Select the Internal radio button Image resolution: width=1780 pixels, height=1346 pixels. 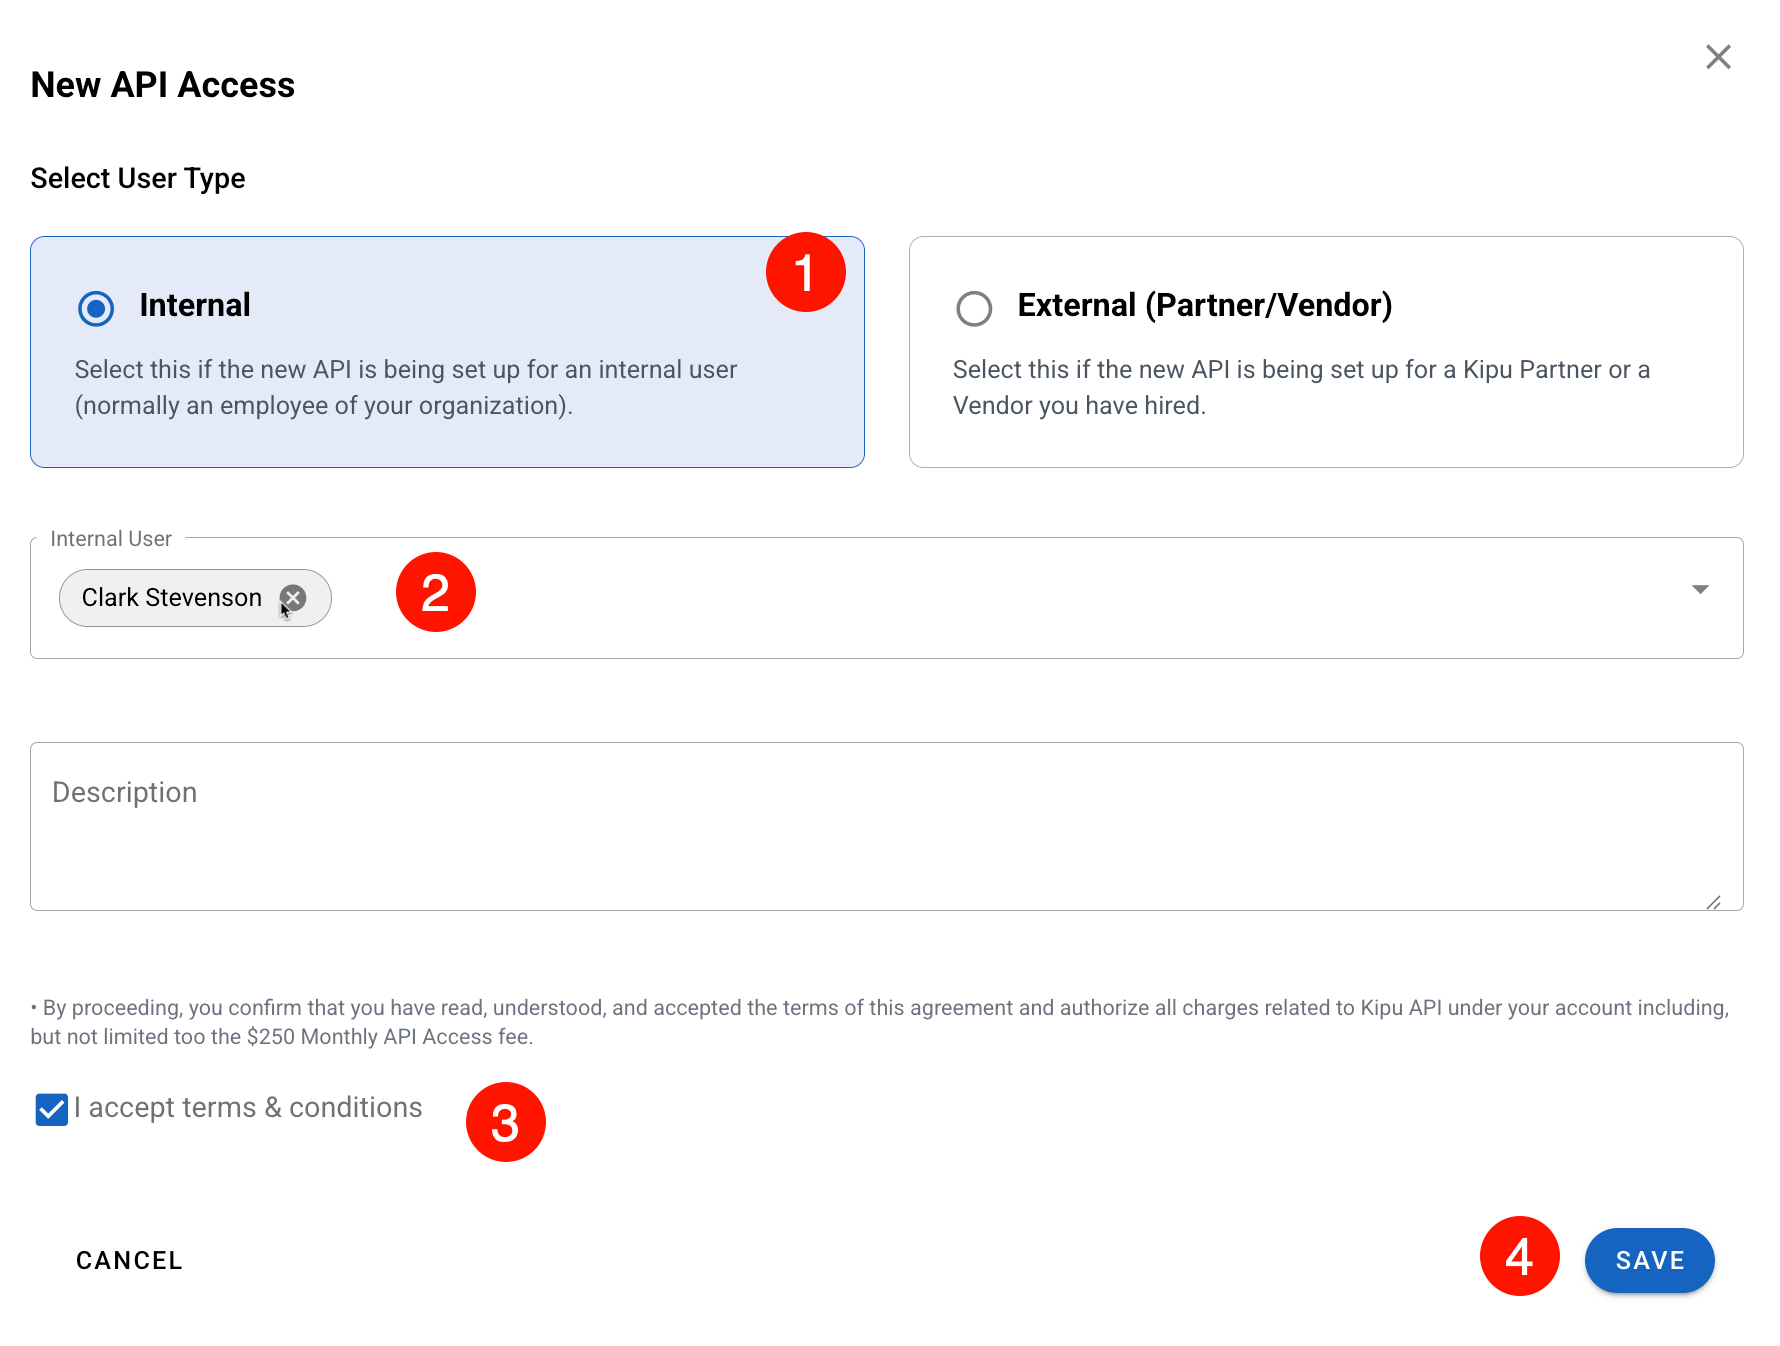[96, 308]
